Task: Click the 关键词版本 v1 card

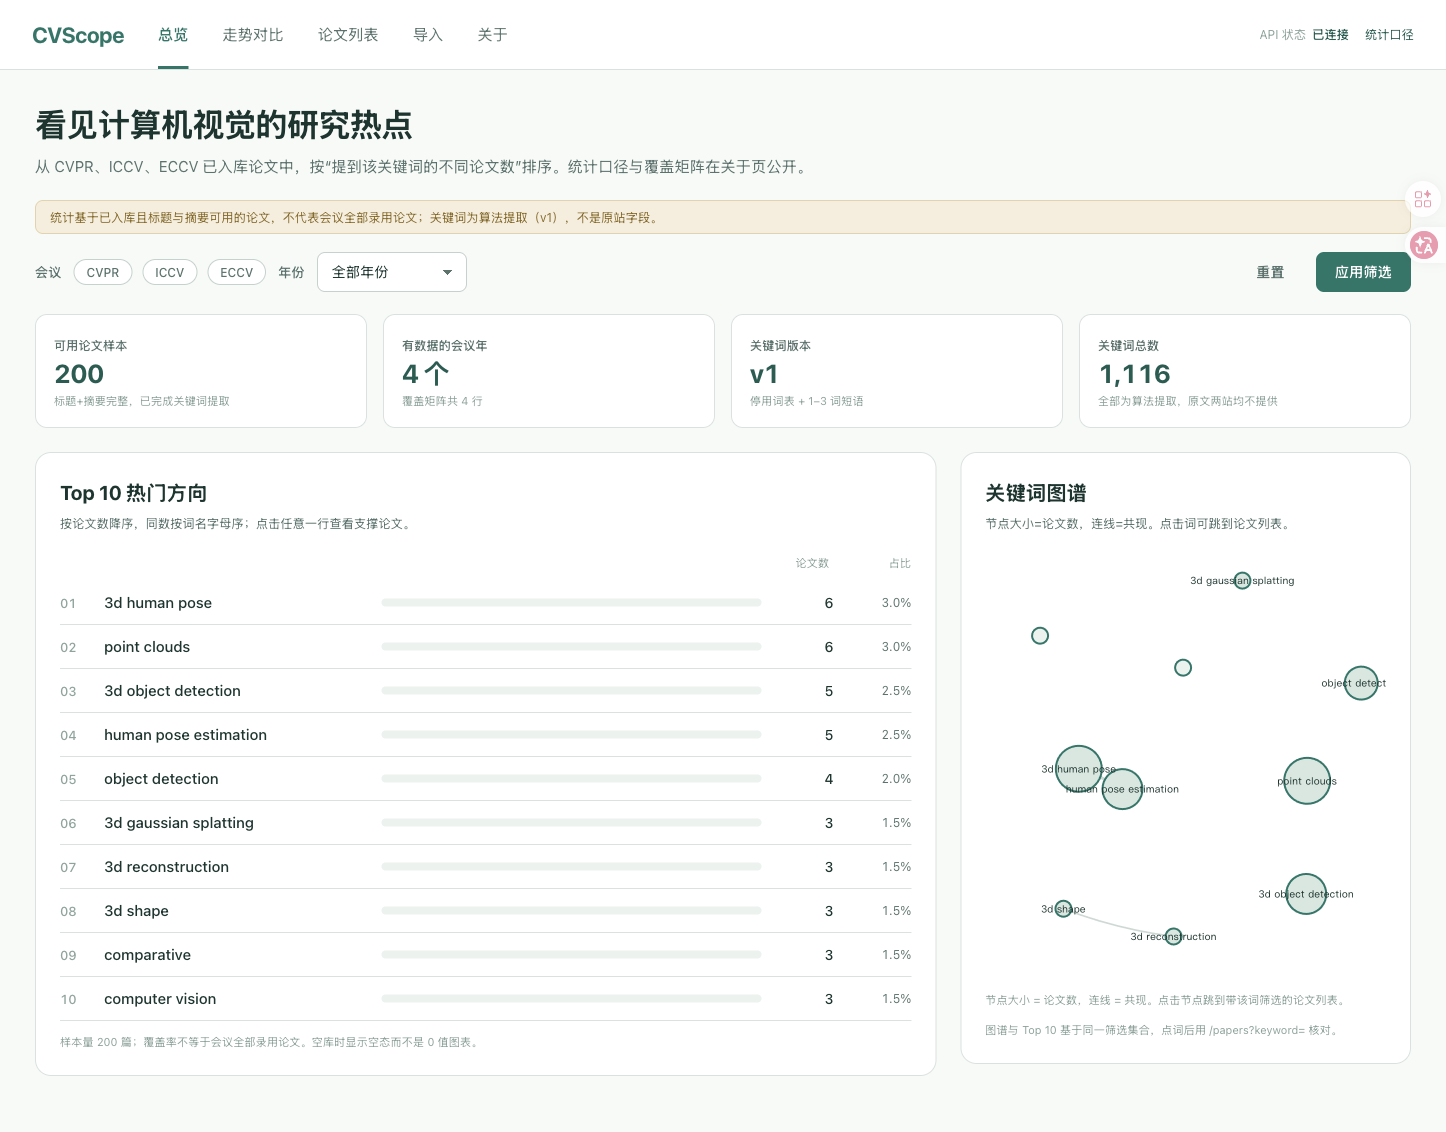Action: [x=897, y=371]
